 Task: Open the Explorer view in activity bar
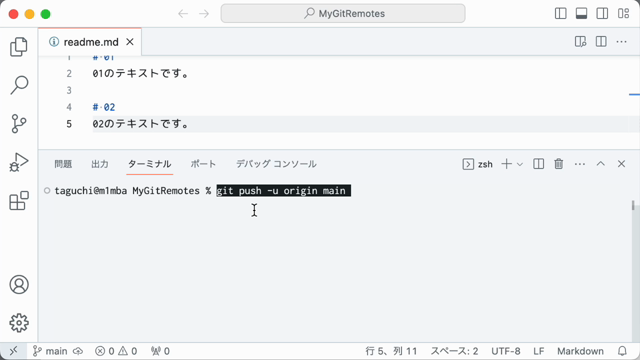click(19, 47)
